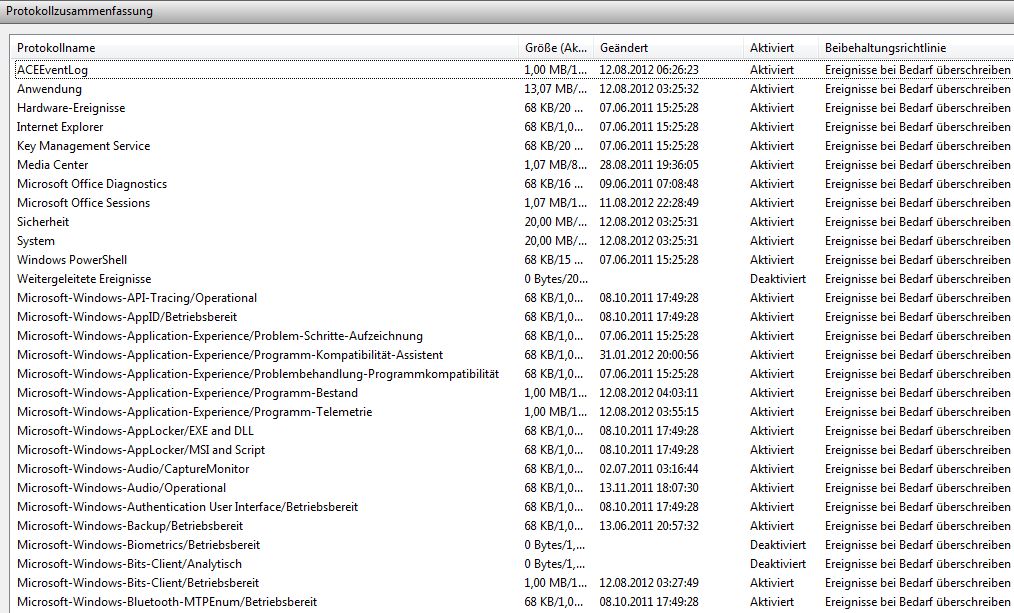1014x613 pixels.
Task: Select the Audio/Operational log
Action: (514, 488)
